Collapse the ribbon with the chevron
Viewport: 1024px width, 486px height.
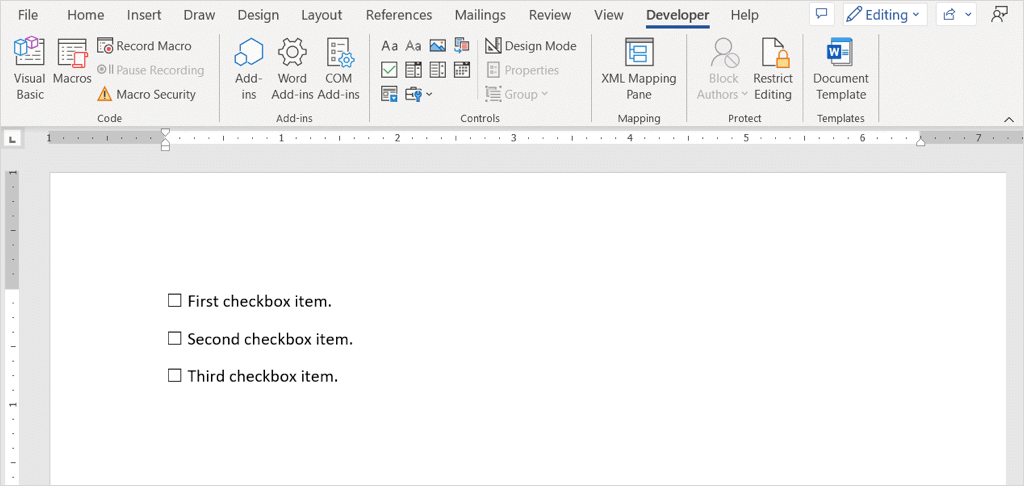coord(1009,119)
